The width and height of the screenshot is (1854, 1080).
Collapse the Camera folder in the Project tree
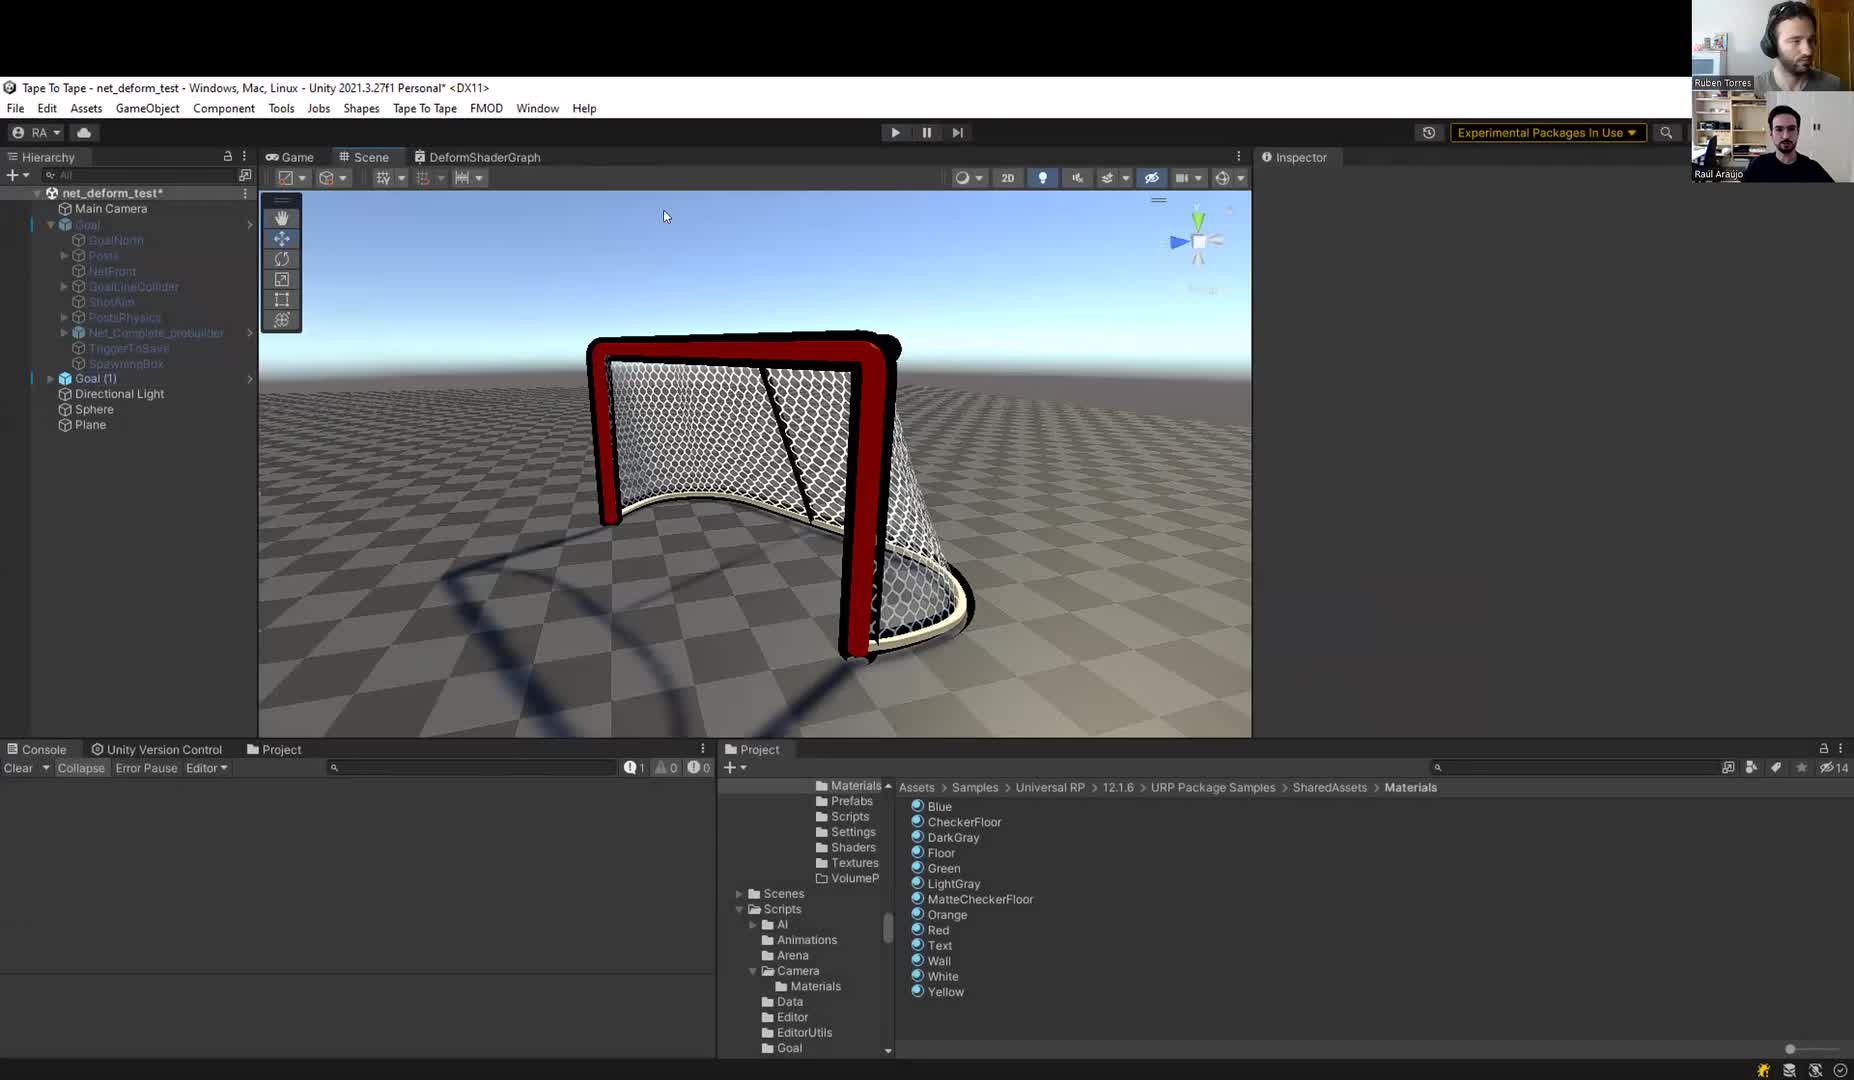752,970
